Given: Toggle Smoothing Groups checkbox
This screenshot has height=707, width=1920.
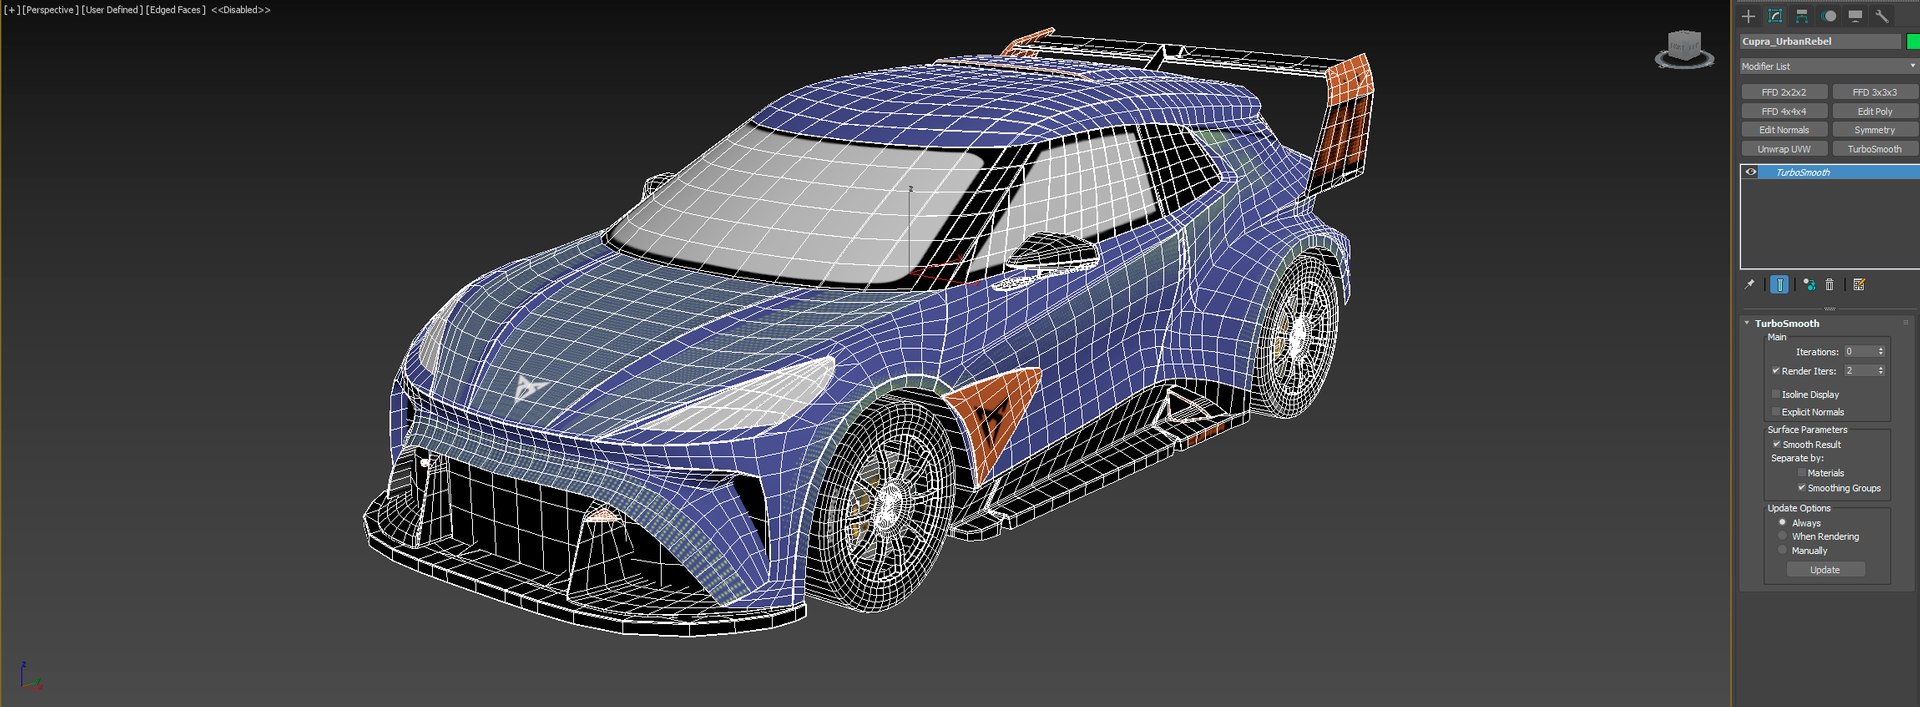Looking at the screenshot, I should tap(1802, 488).
